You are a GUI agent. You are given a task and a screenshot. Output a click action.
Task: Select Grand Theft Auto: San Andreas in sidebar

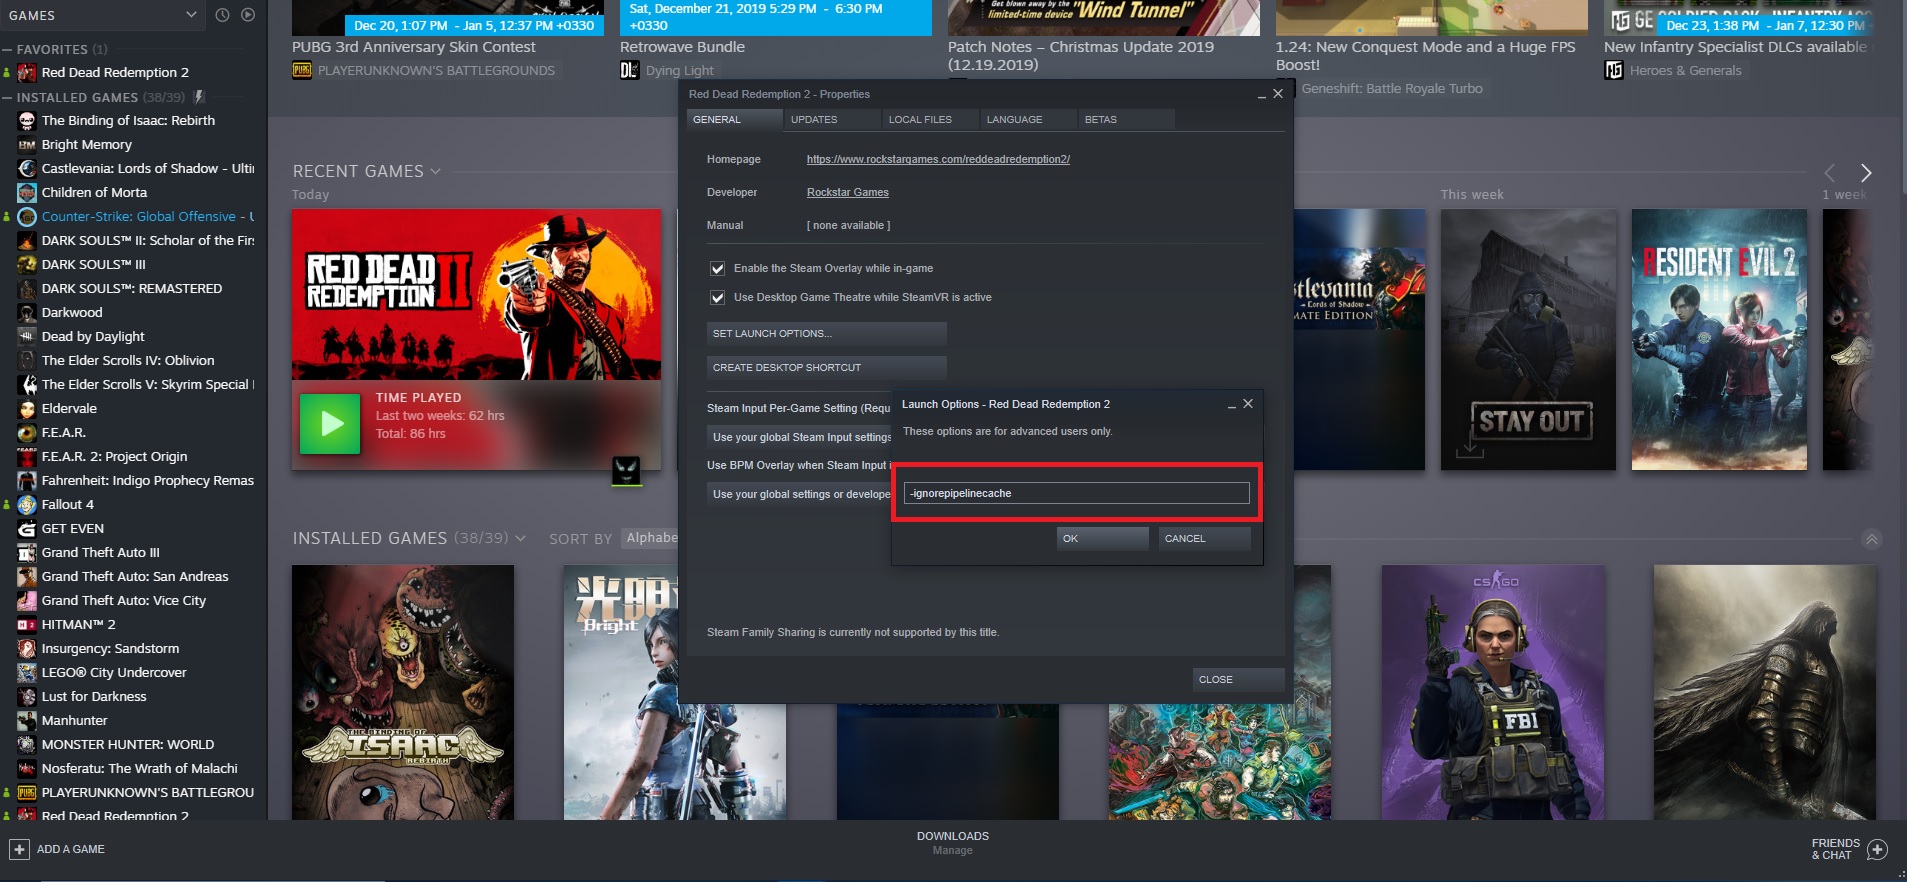click(x=135, y=577)
